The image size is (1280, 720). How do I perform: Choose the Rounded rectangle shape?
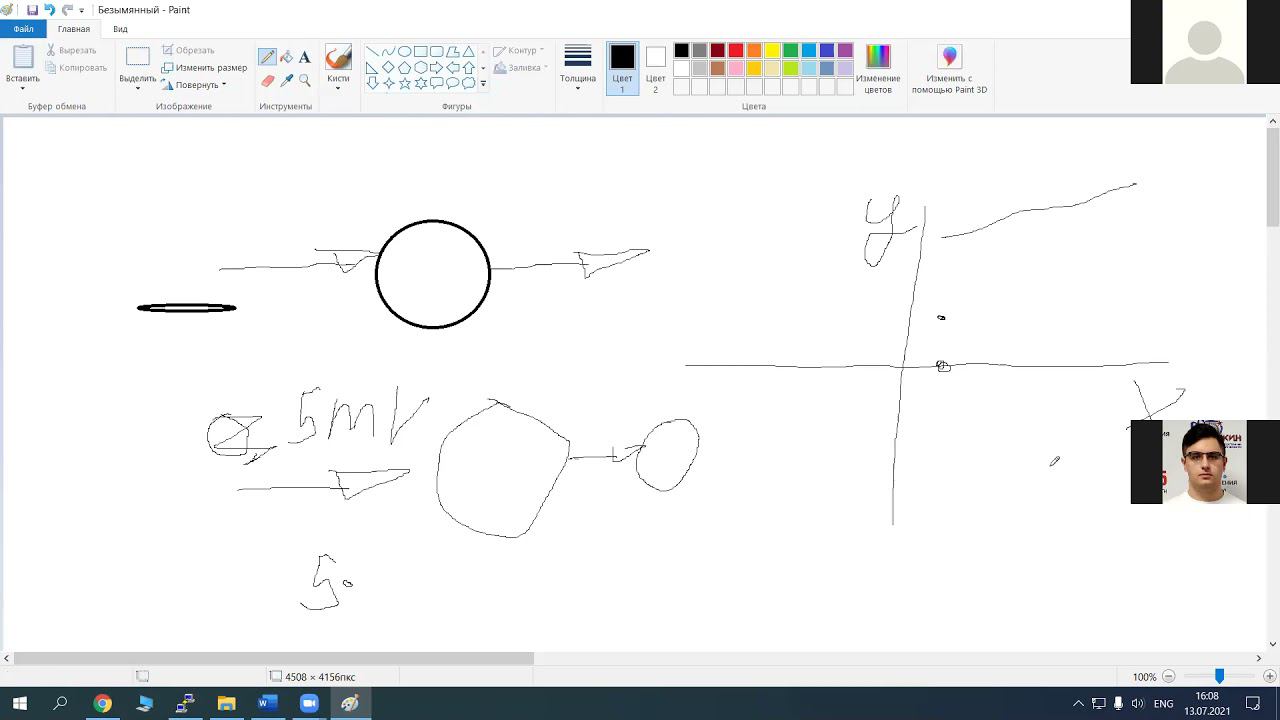tap(436, 52)
